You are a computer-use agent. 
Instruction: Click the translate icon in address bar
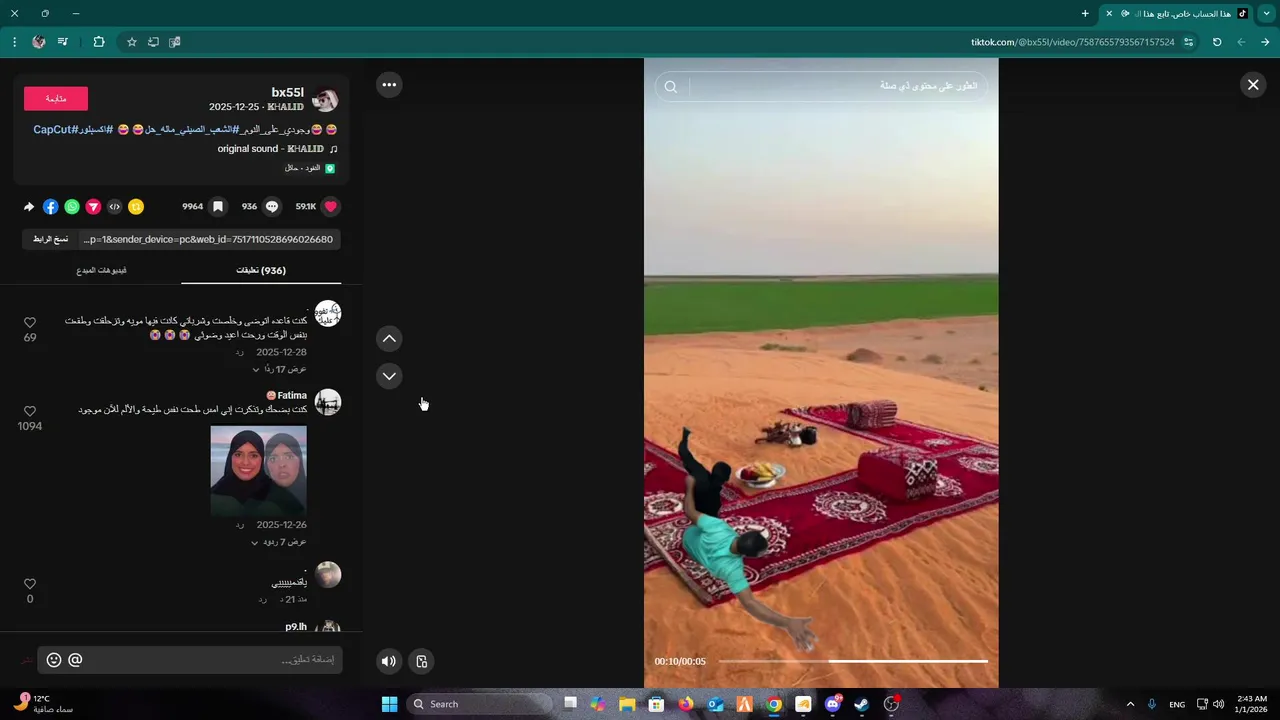pos(175,42)
